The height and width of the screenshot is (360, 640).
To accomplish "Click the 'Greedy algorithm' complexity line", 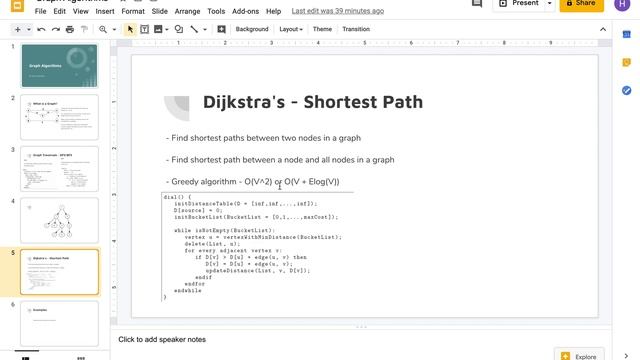I will [x=252, y=182].
